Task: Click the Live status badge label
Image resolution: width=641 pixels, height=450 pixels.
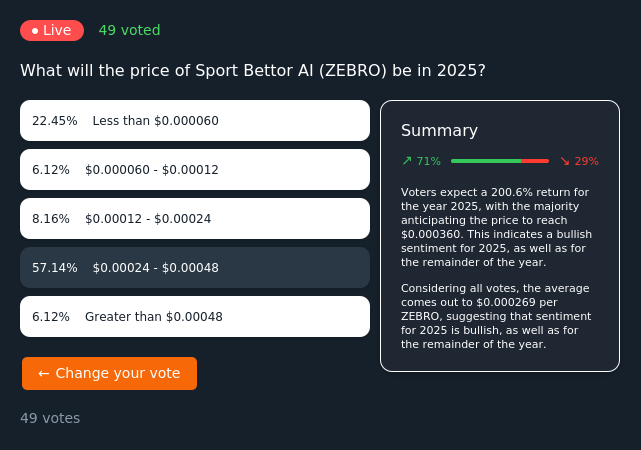Action: (57, 31)
